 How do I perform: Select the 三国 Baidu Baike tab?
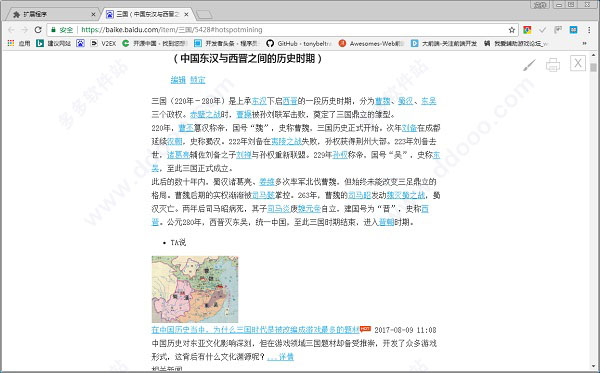[x=147, y=14]
